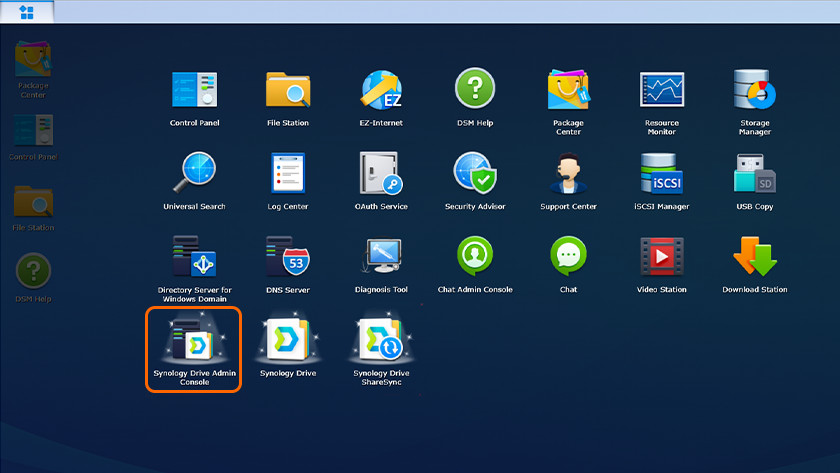Open Log Center

(x=288, y=175)
